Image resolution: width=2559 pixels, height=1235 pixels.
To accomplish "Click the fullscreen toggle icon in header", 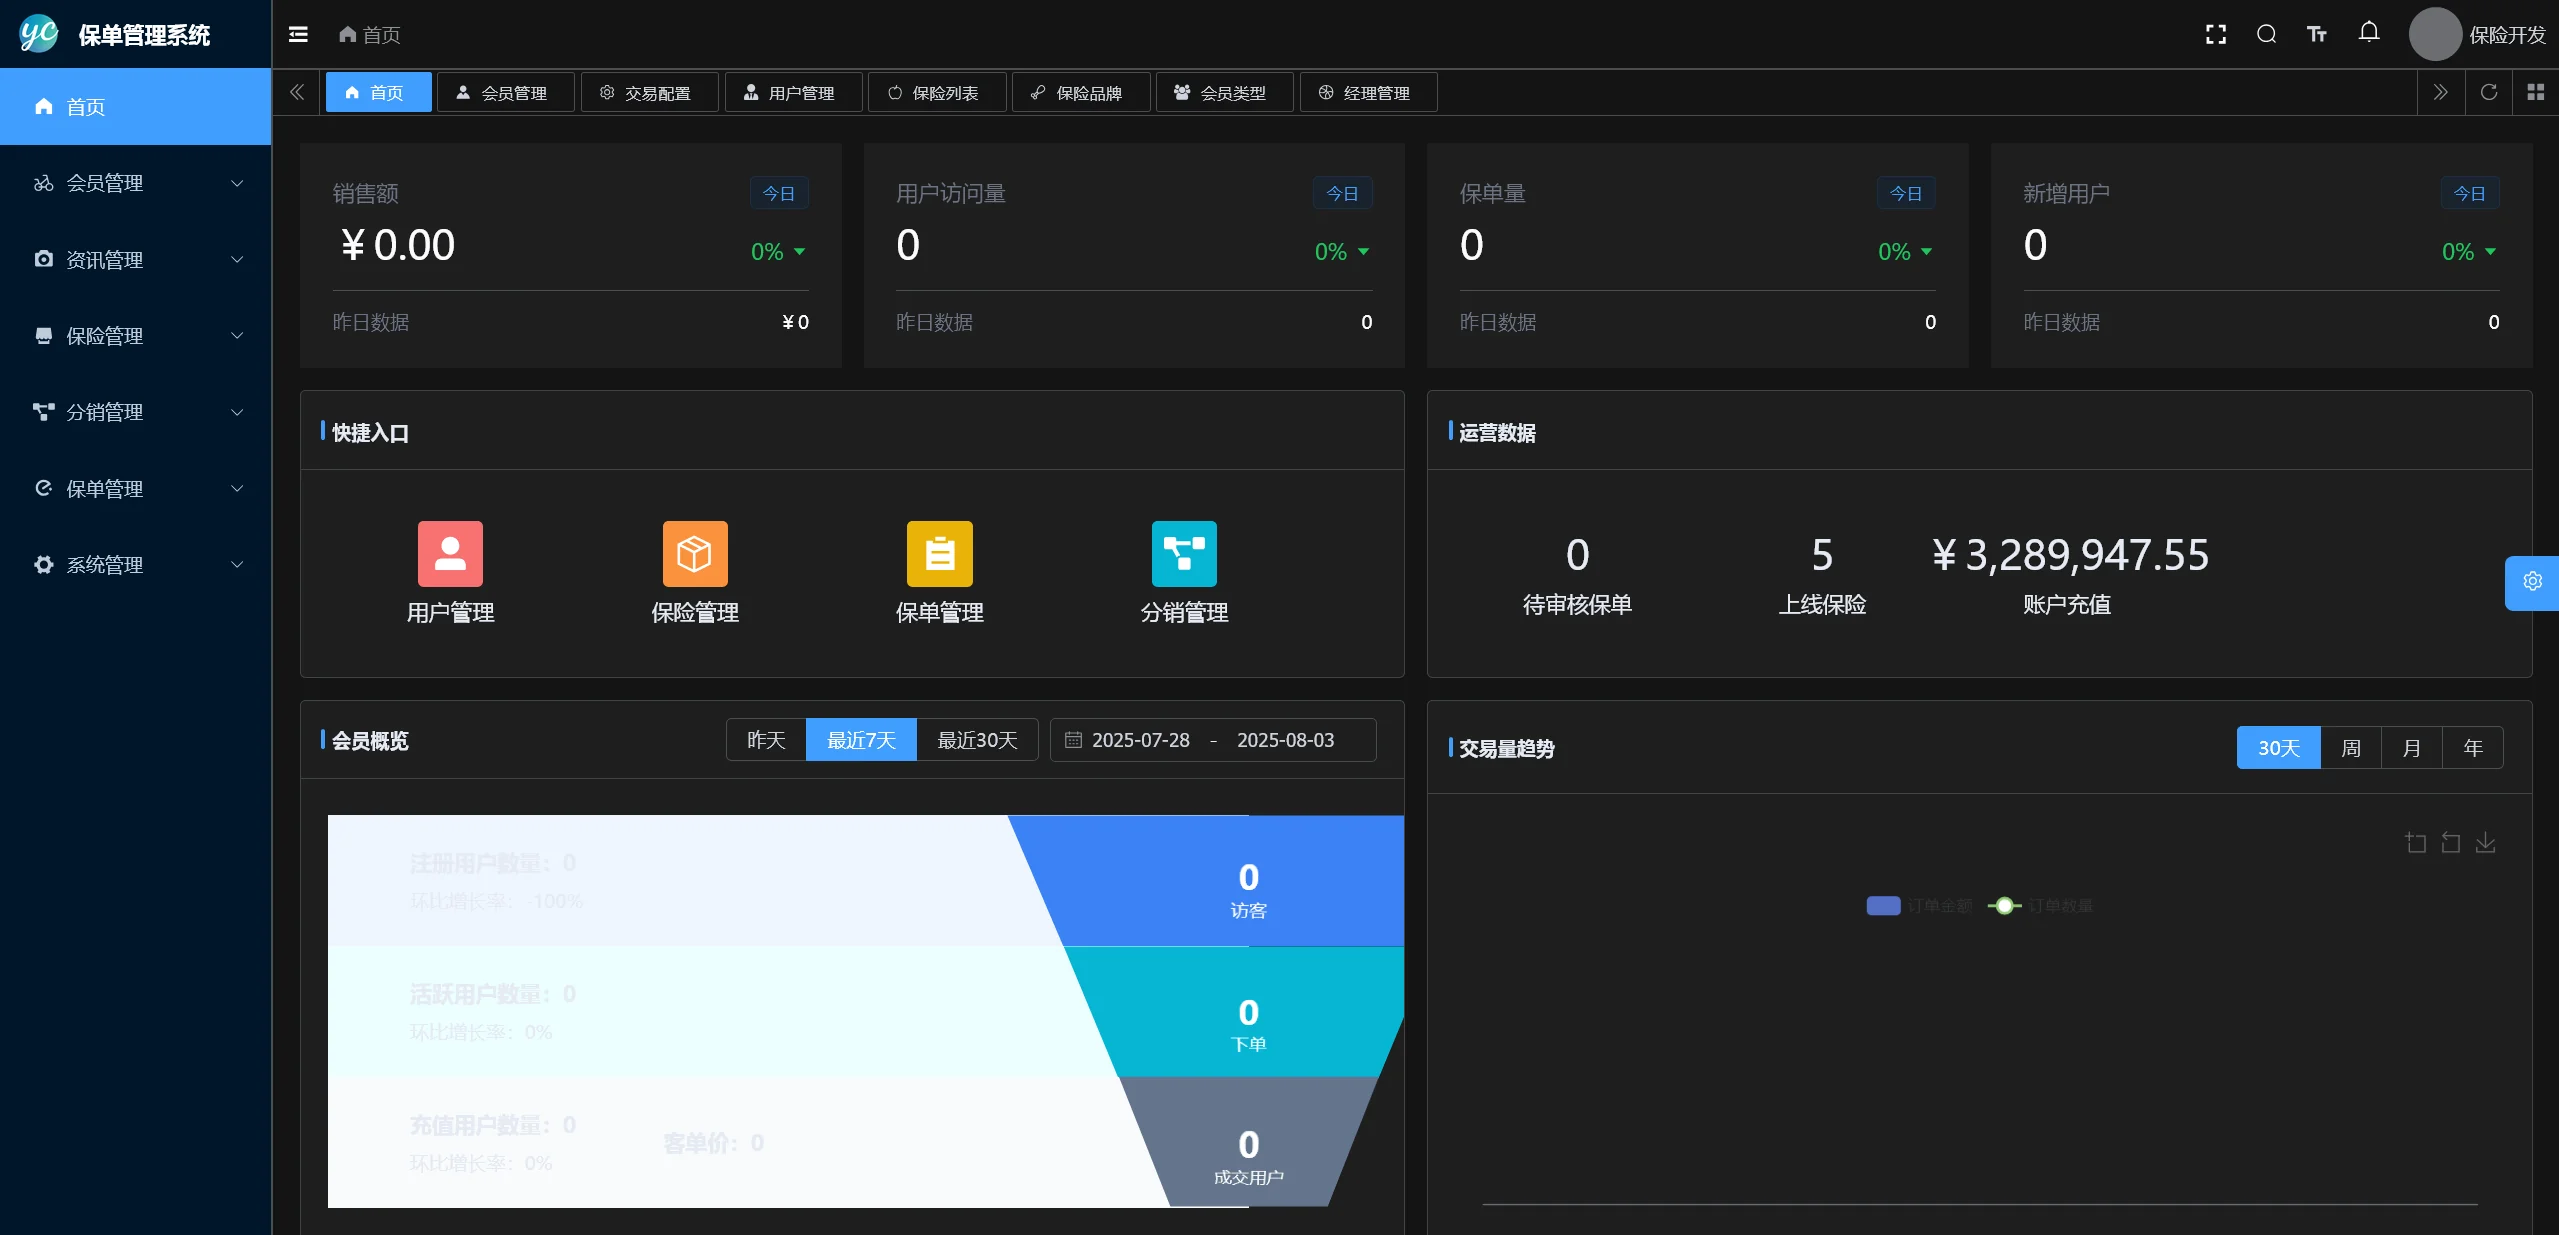I will coord(2215,35).
